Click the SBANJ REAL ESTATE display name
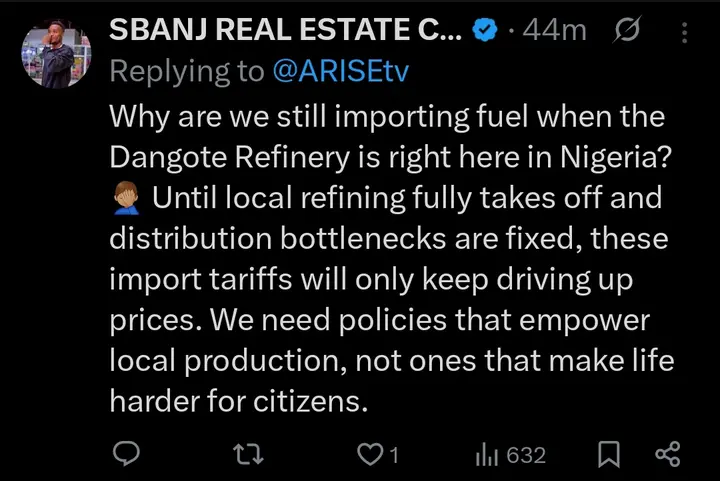This screenshot has width=720, height=481. tap(286, 31)
